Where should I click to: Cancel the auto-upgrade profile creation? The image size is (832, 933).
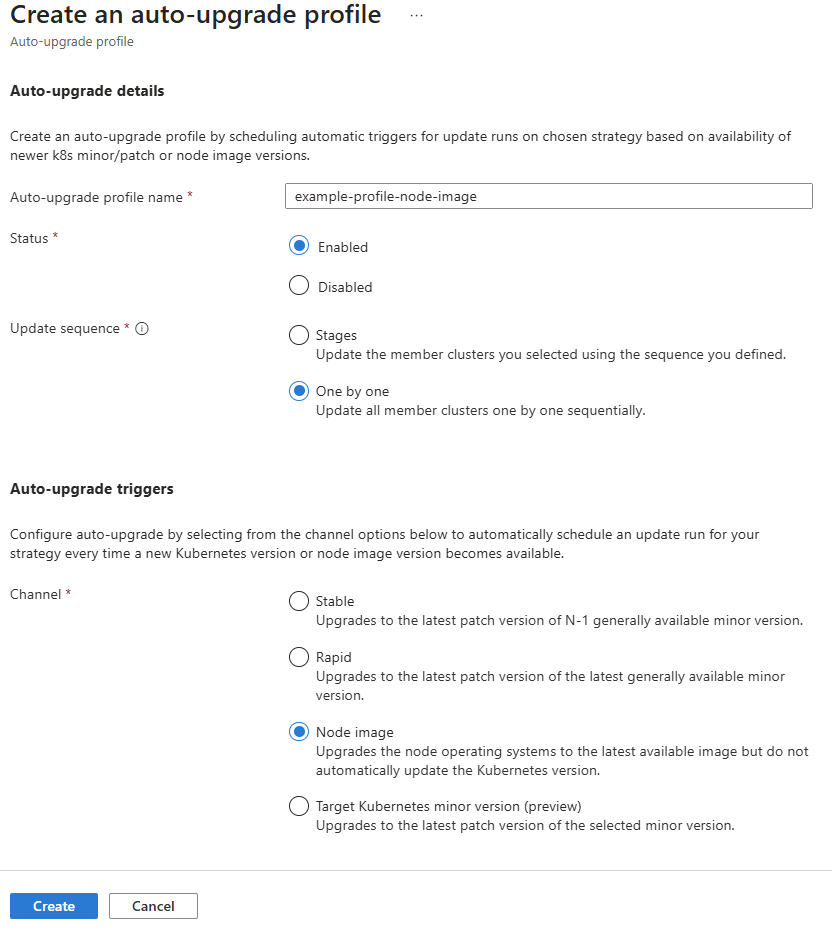[x=153, y=906]
